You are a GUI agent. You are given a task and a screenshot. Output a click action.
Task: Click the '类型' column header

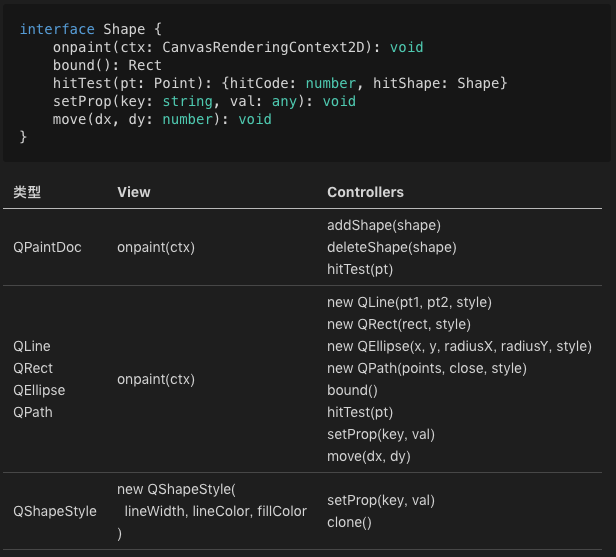point(27,191)
